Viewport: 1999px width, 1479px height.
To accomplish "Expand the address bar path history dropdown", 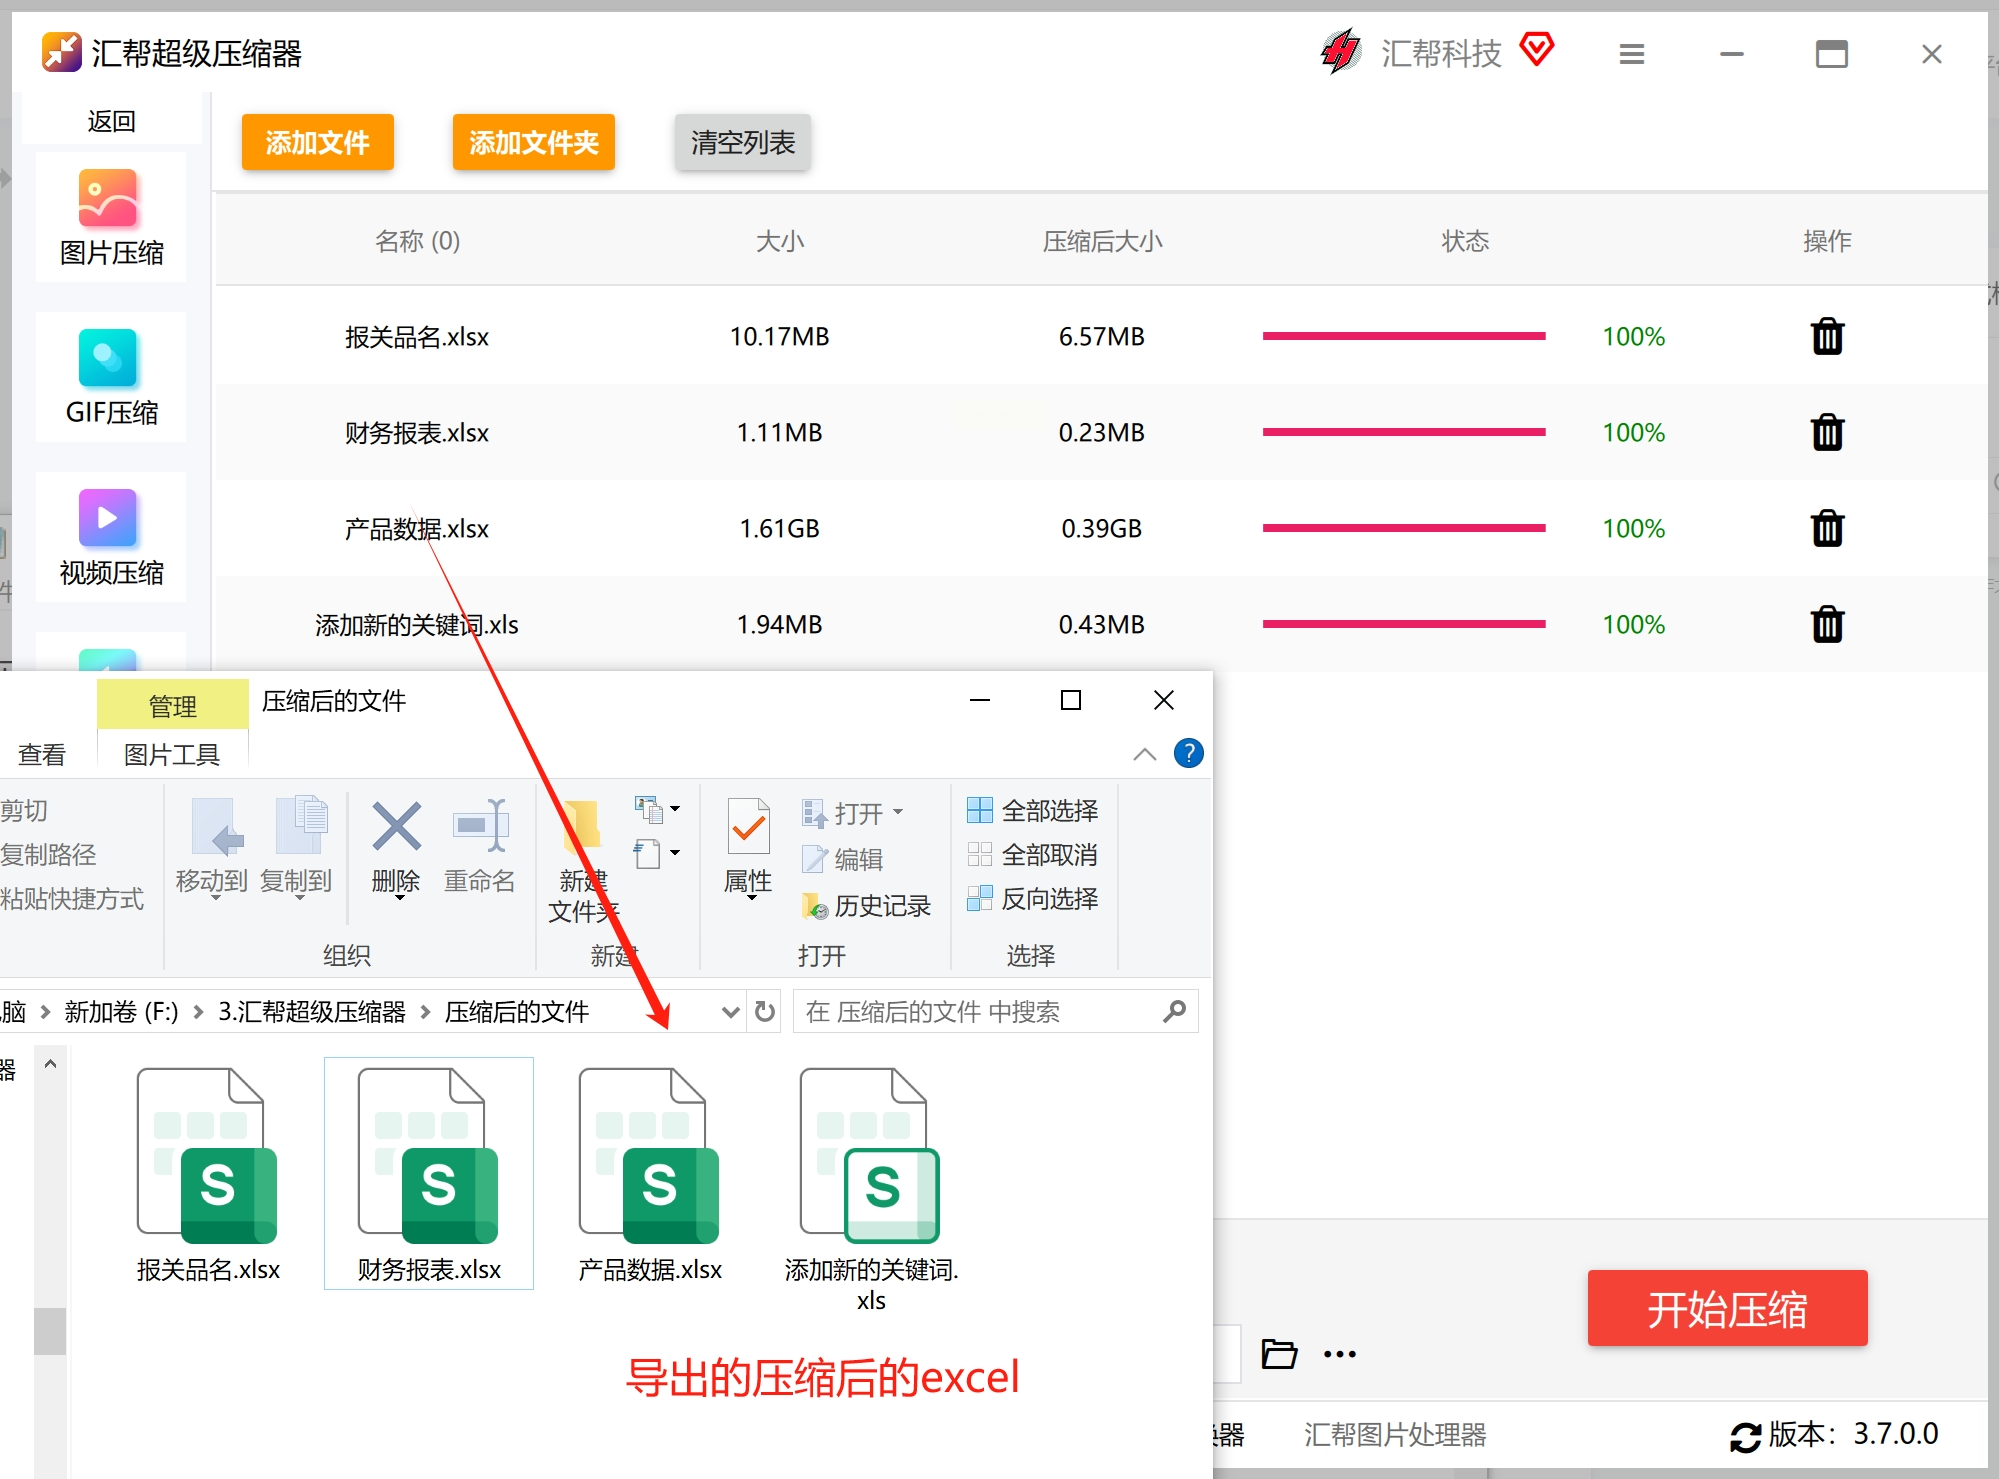I will pyautogui.click(x=730, y=1012).
